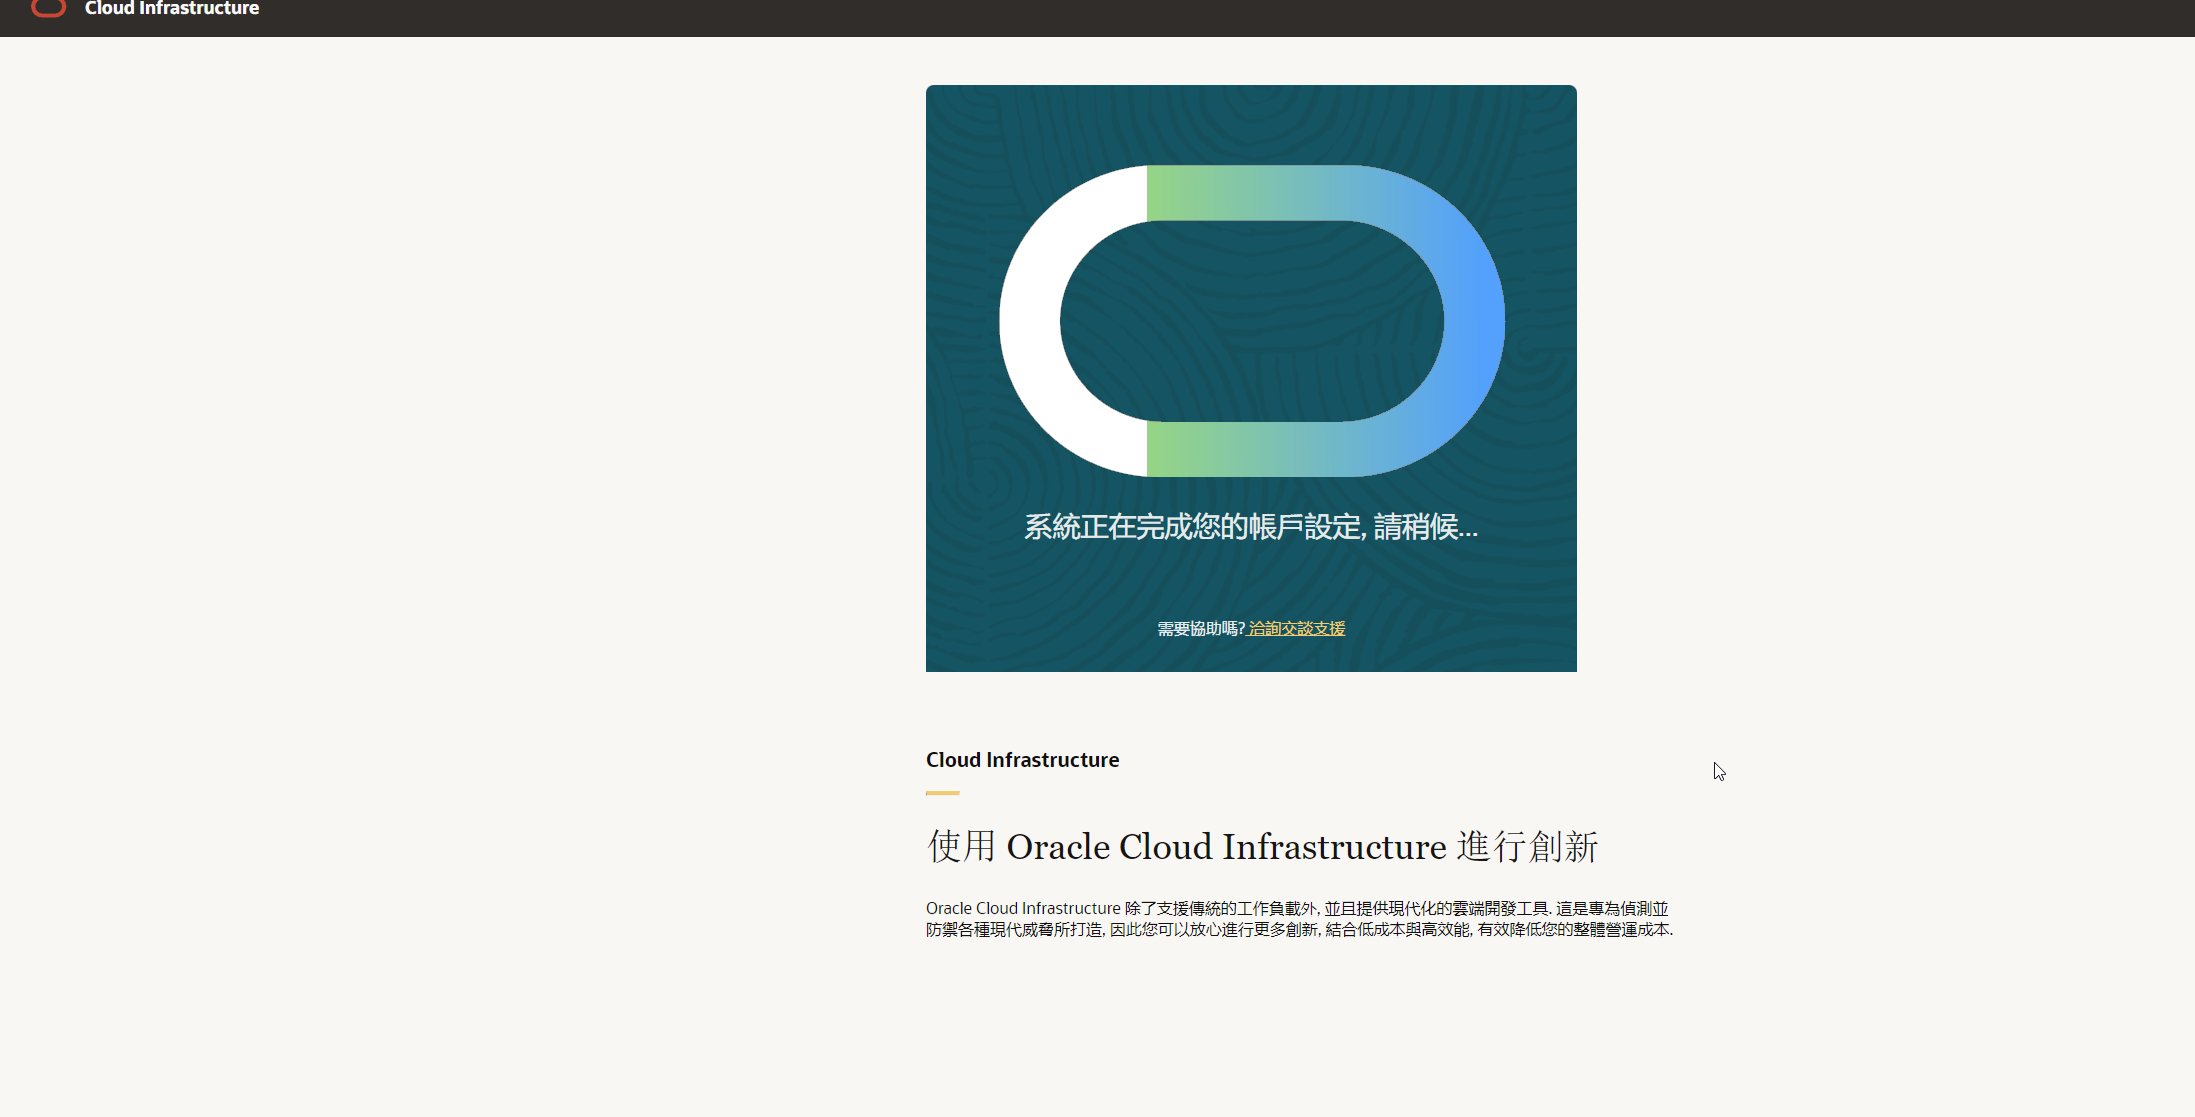Open the 洽詢交談支援 chat support link
Screen dimensions: 2195x1117
click(1297, 628)
